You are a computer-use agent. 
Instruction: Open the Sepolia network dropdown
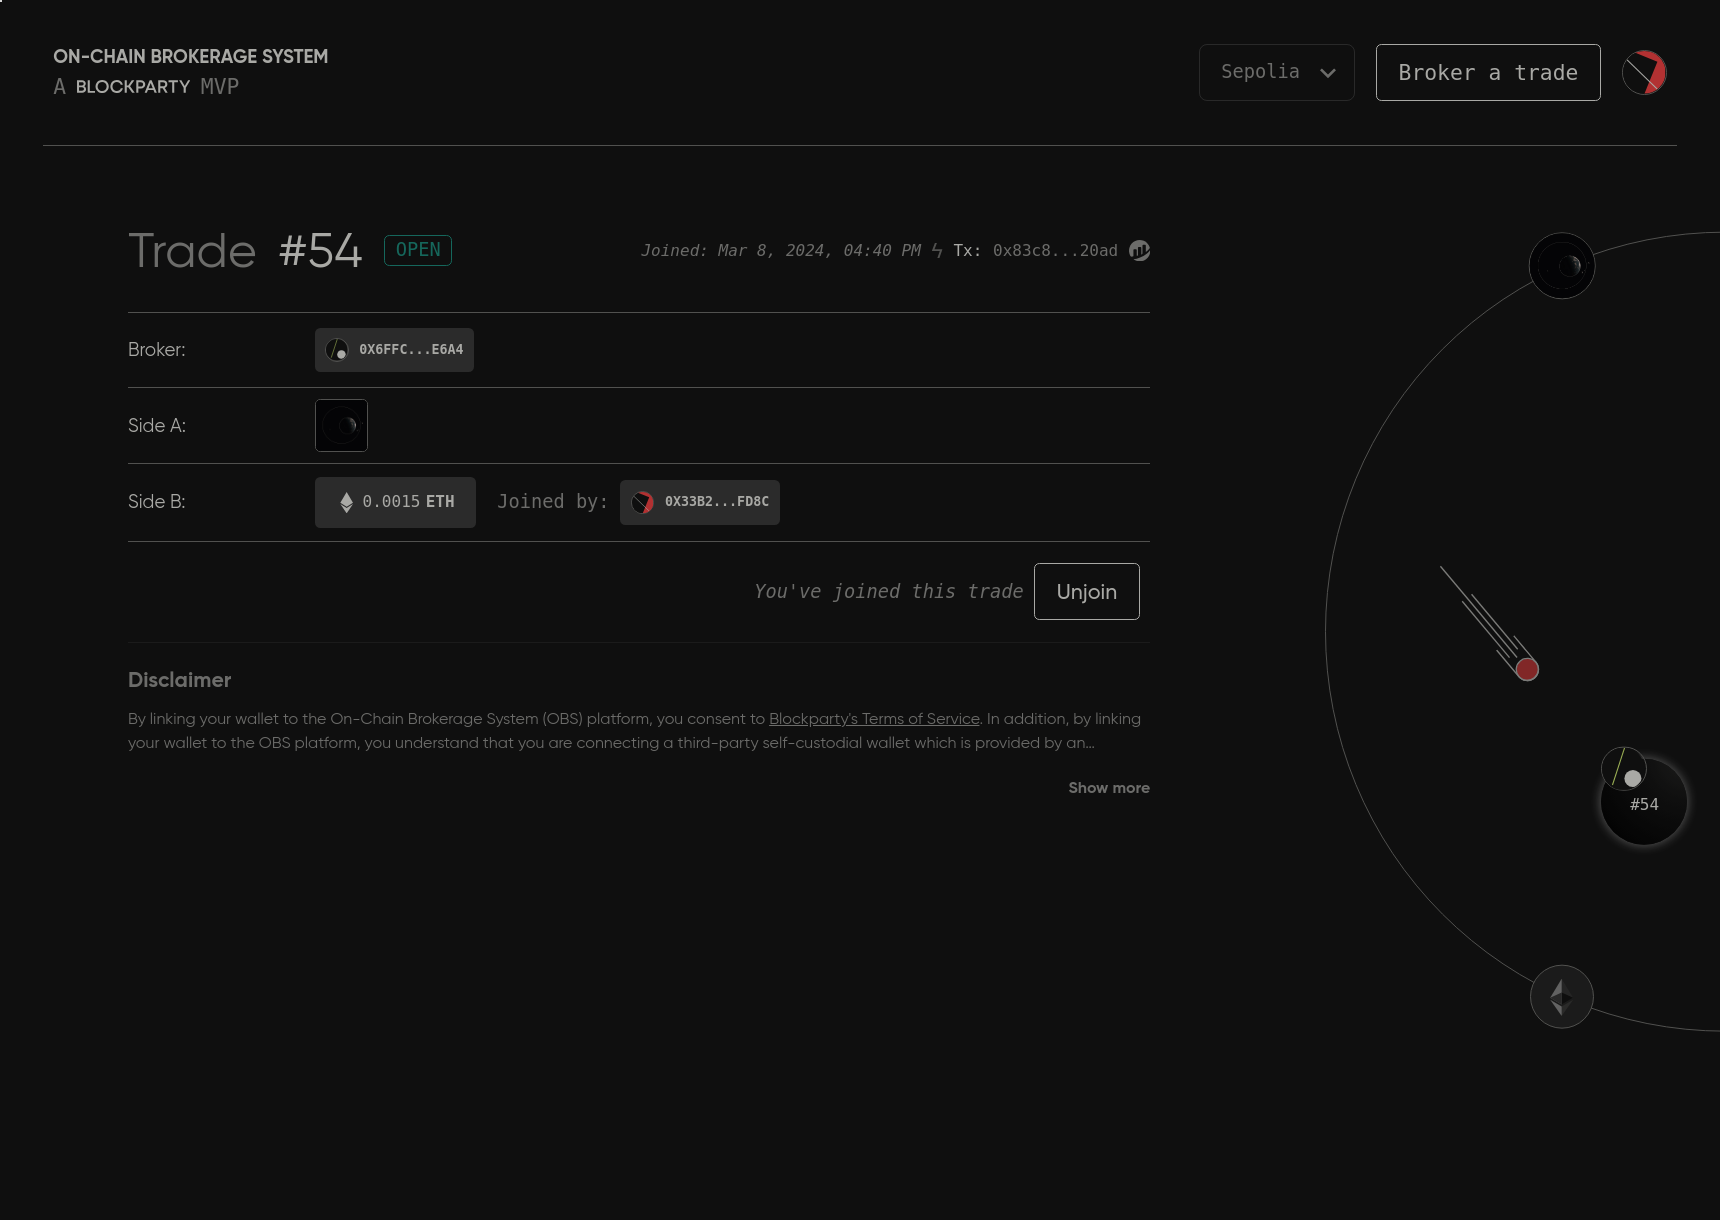1276,72
